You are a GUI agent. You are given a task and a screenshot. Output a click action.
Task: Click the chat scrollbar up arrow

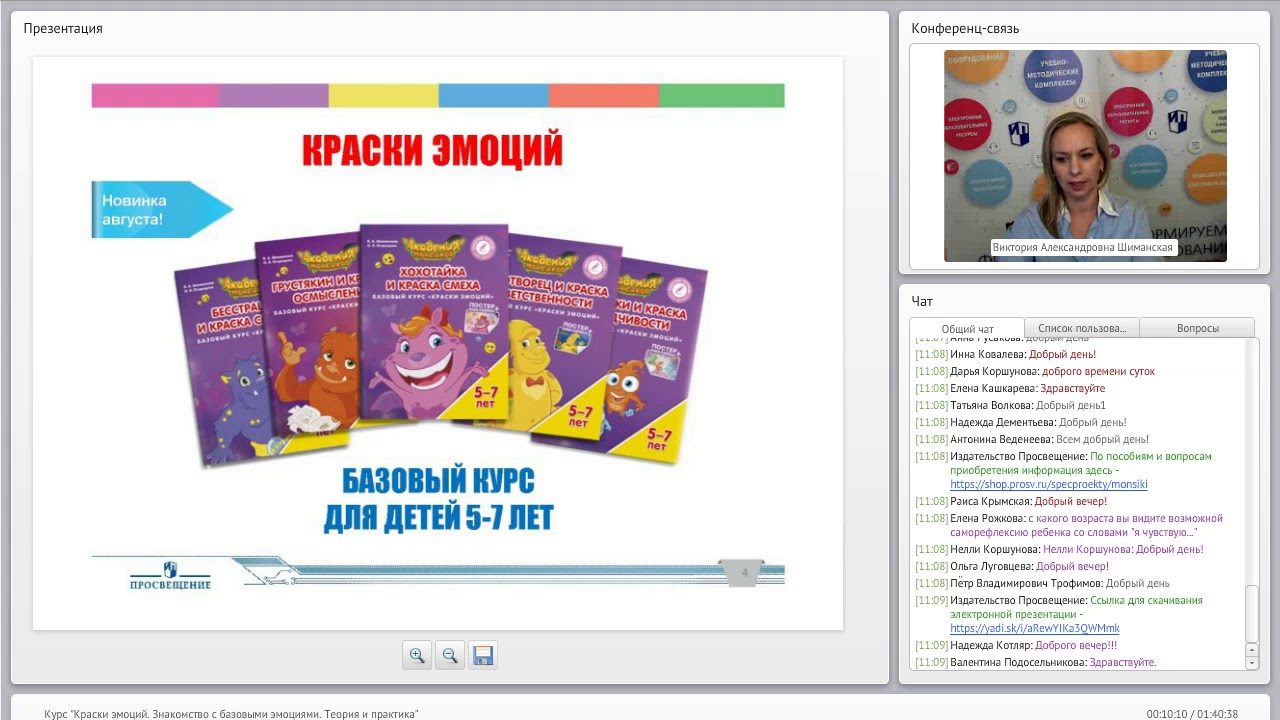tap(1252, 650)
